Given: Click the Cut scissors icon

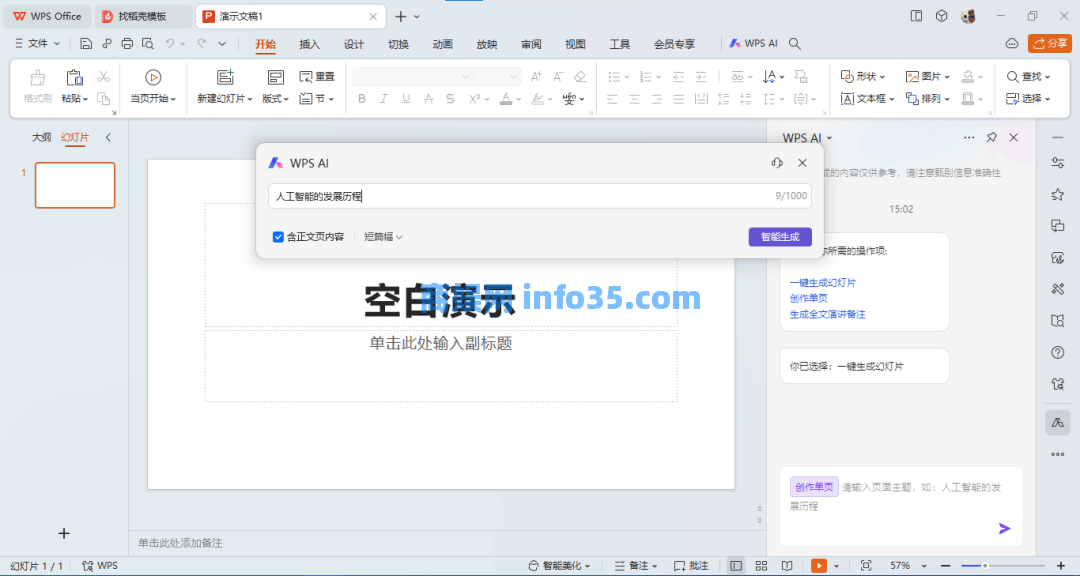Looking at the screenshot, I should [103, 76].
